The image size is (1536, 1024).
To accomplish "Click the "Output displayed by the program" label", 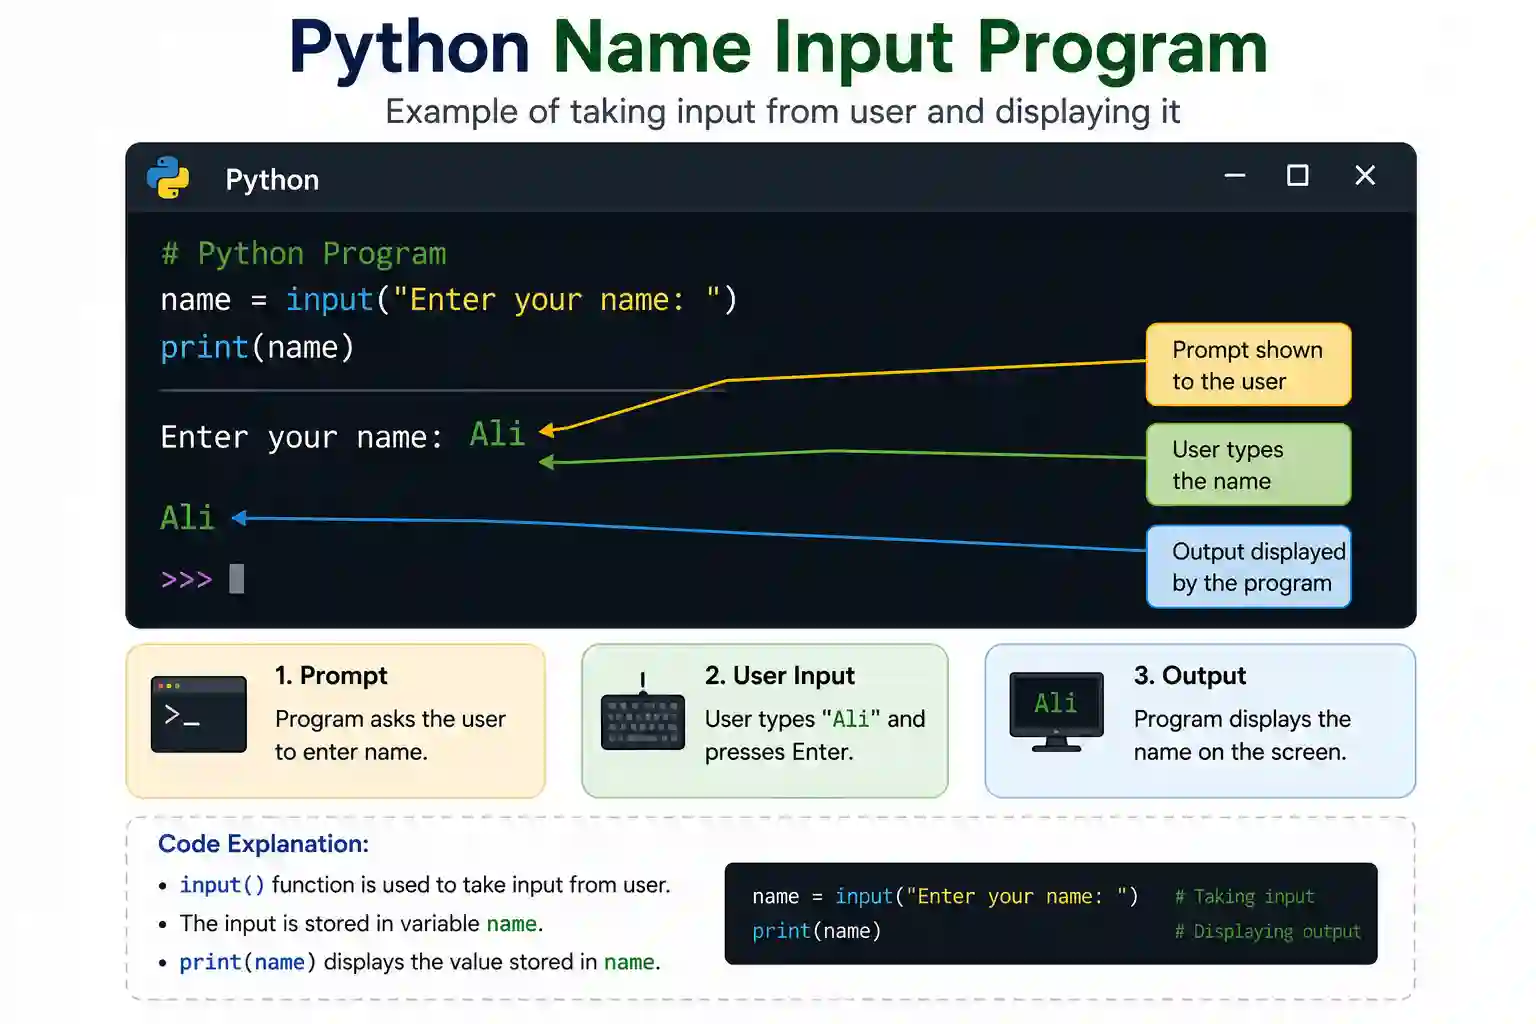I will 1248,567.
